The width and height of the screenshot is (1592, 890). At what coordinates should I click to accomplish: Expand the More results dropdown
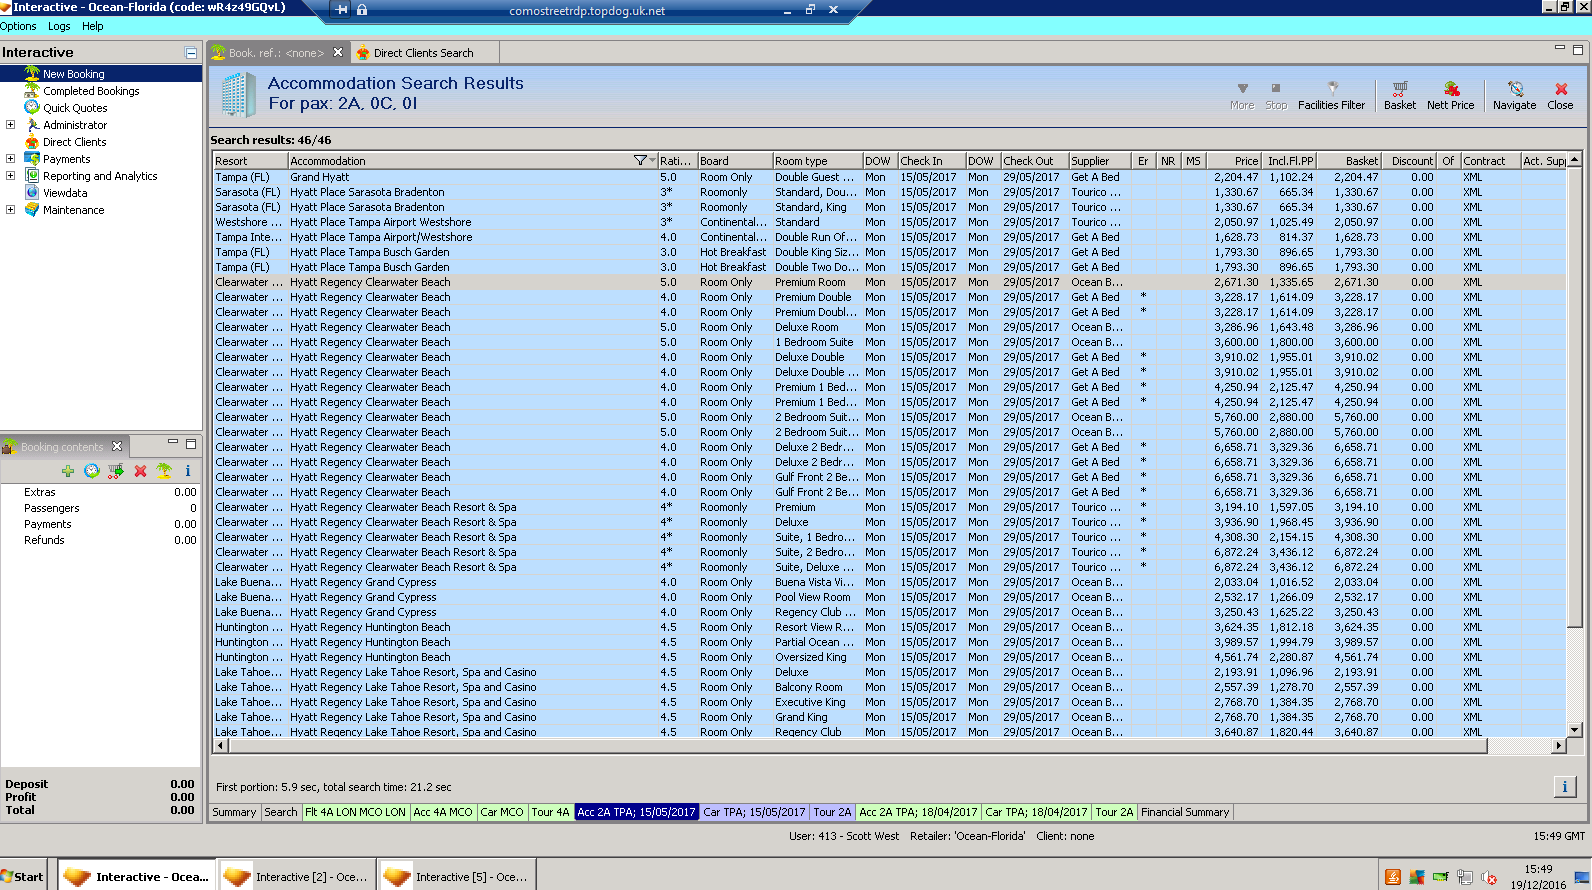click(x=1242, y=96)
